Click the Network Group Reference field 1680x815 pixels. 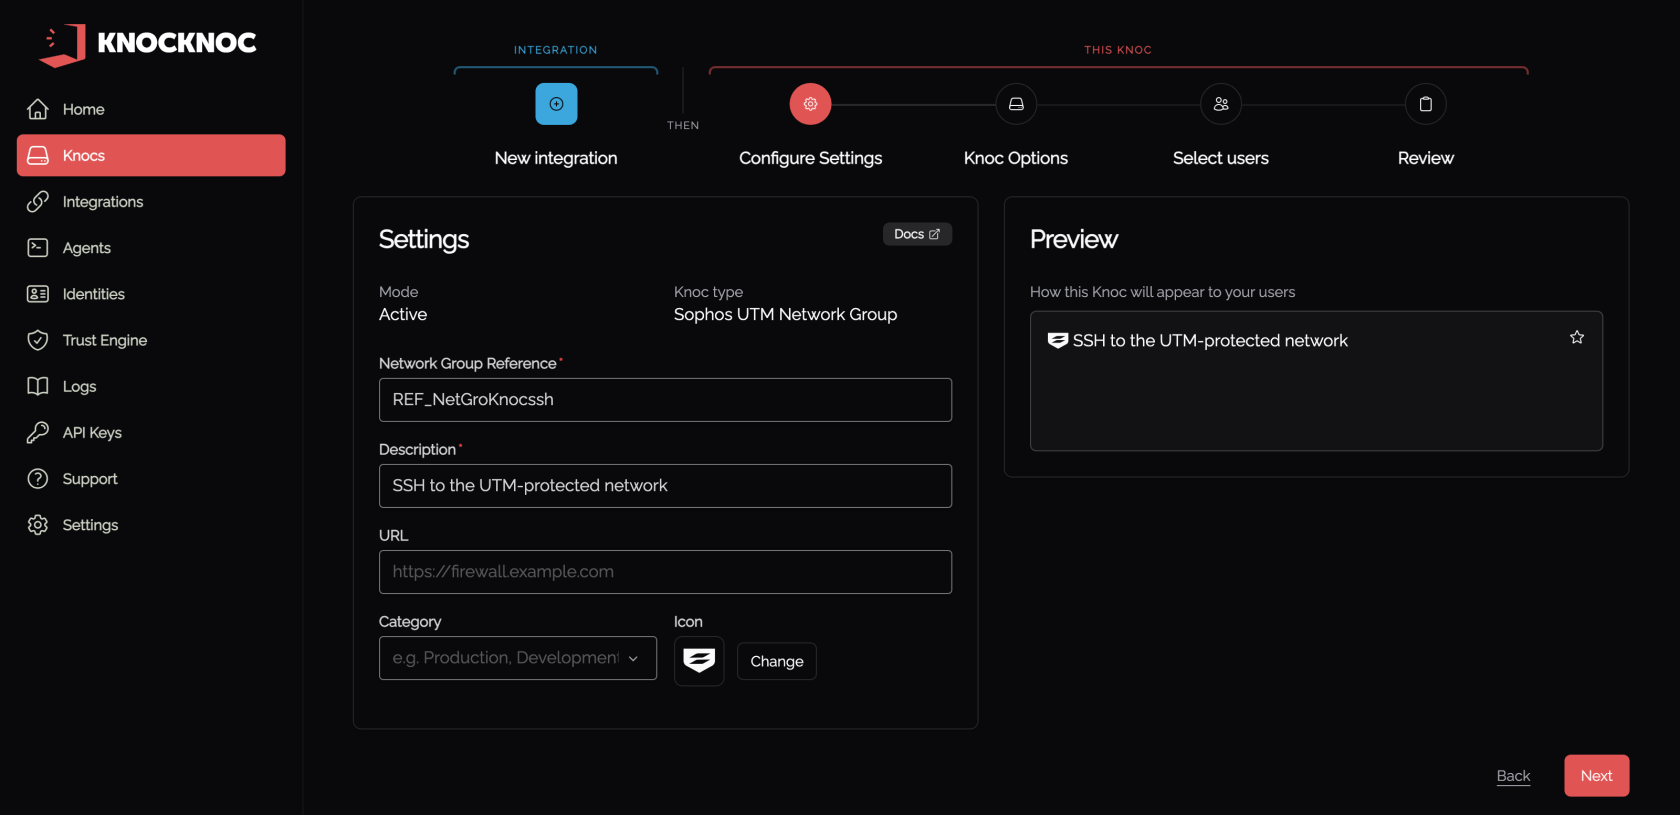click(x=665, y=400)
